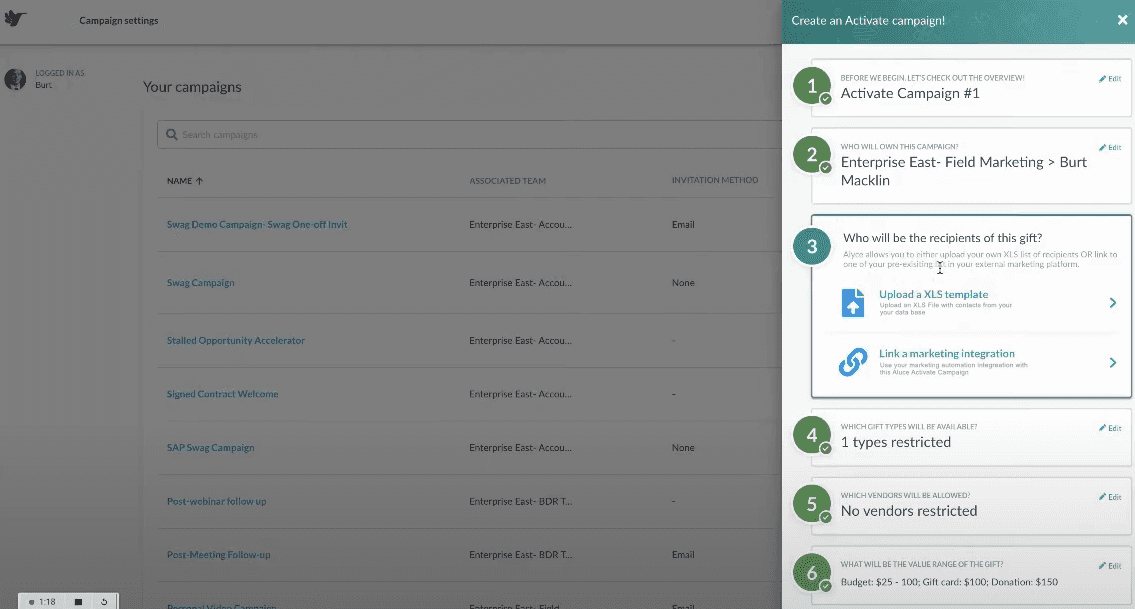Click the Alyce bird logo
The height and width of the screenshot is (609, 1135).
click(15, 18)
